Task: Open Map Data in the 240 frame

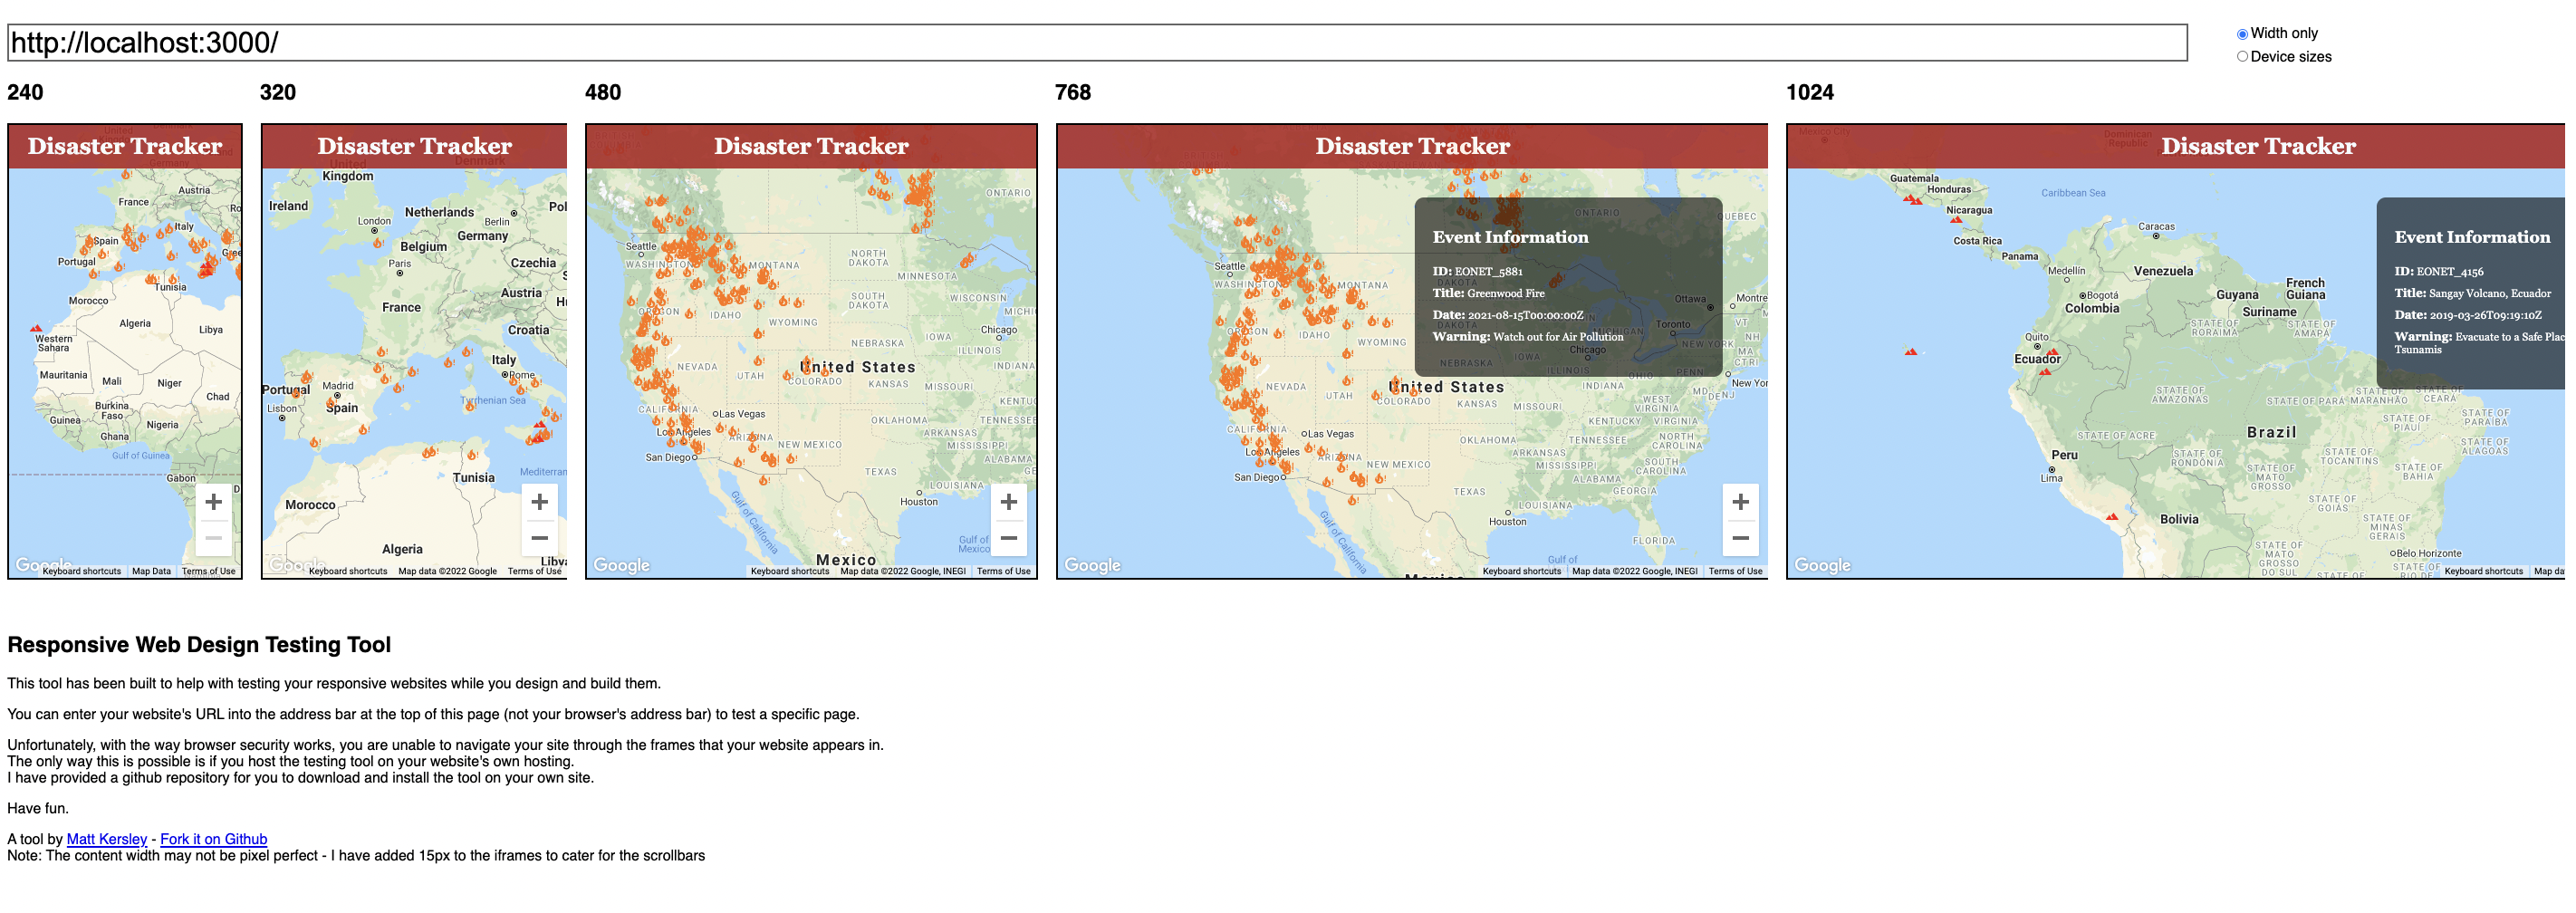Action: pos(151,572)
